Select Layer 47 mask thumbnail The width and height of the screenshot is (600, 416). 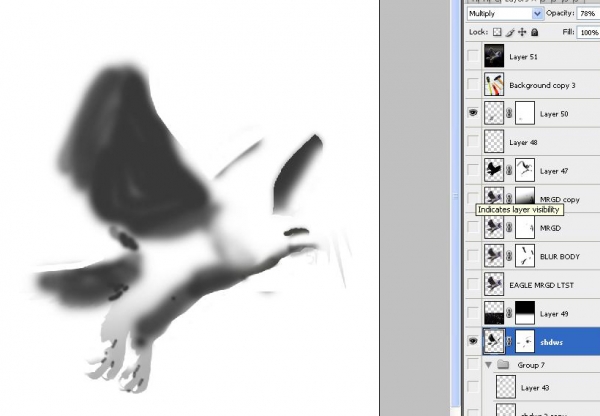pos(525,170)
